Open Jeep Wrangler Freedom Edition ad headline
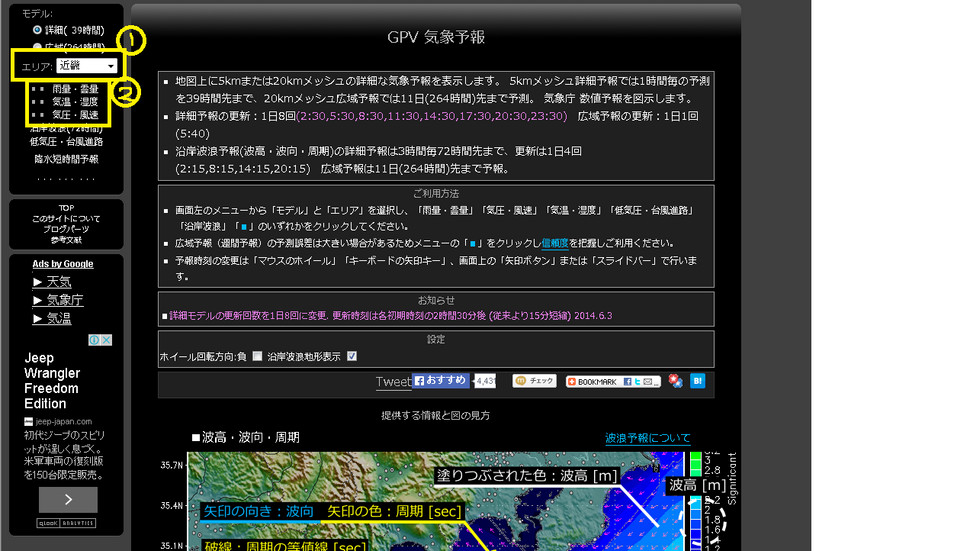The width and height of the screenshot is (970, 551). click(52, 381)
